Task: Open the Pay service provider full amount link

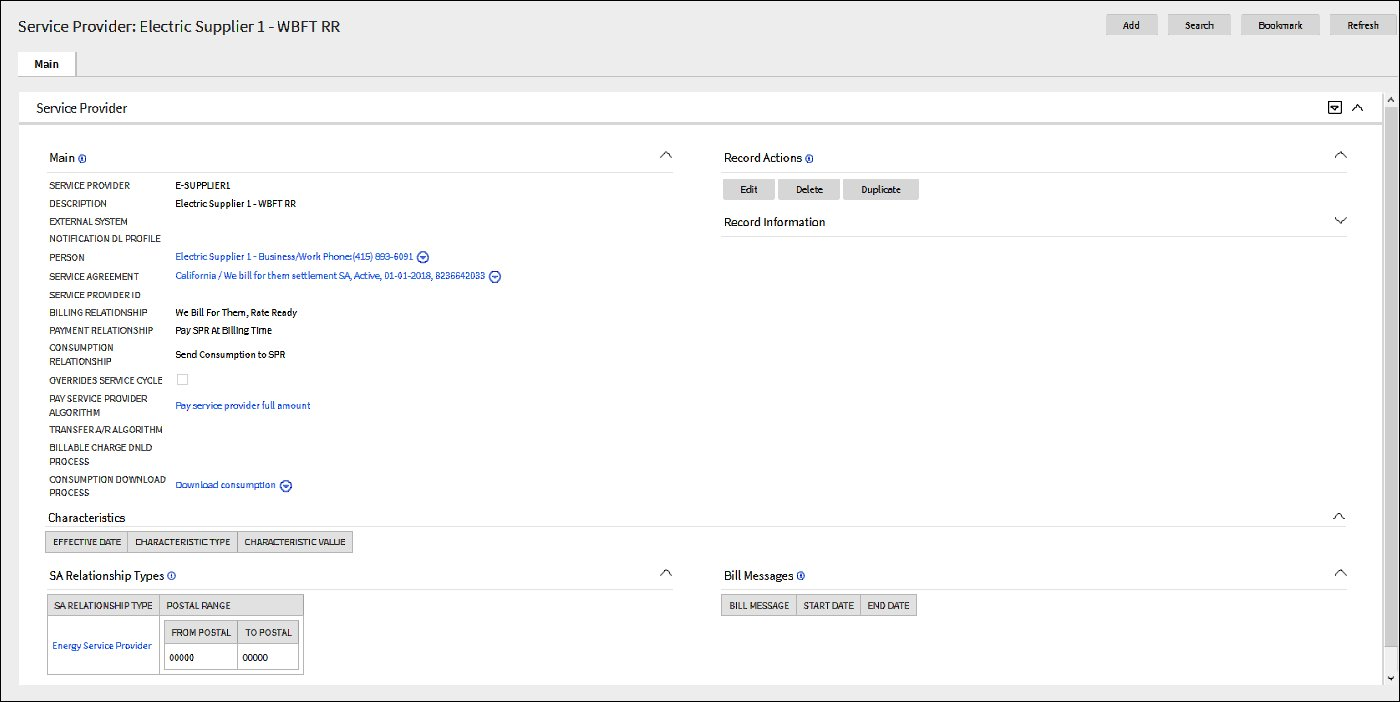Action: 242,405
